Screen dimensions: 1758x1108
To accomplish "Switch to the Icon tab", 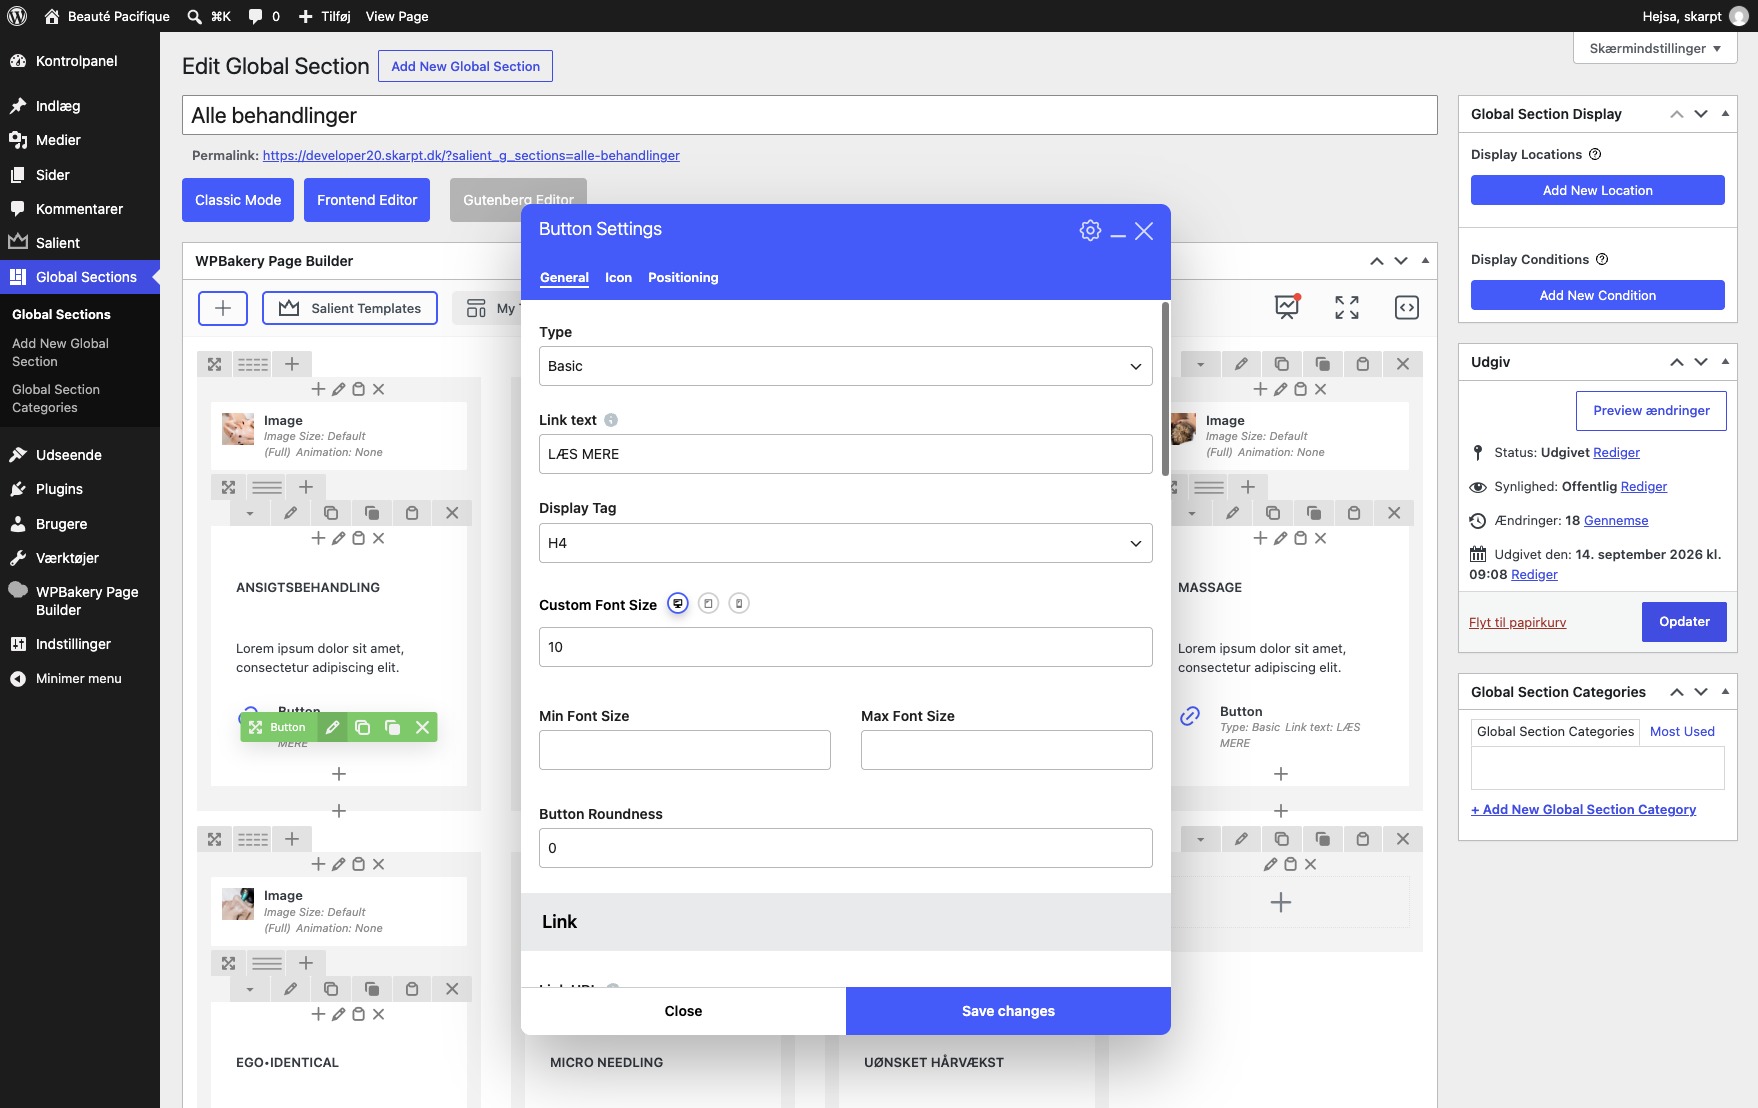I will tap(618, 278).
